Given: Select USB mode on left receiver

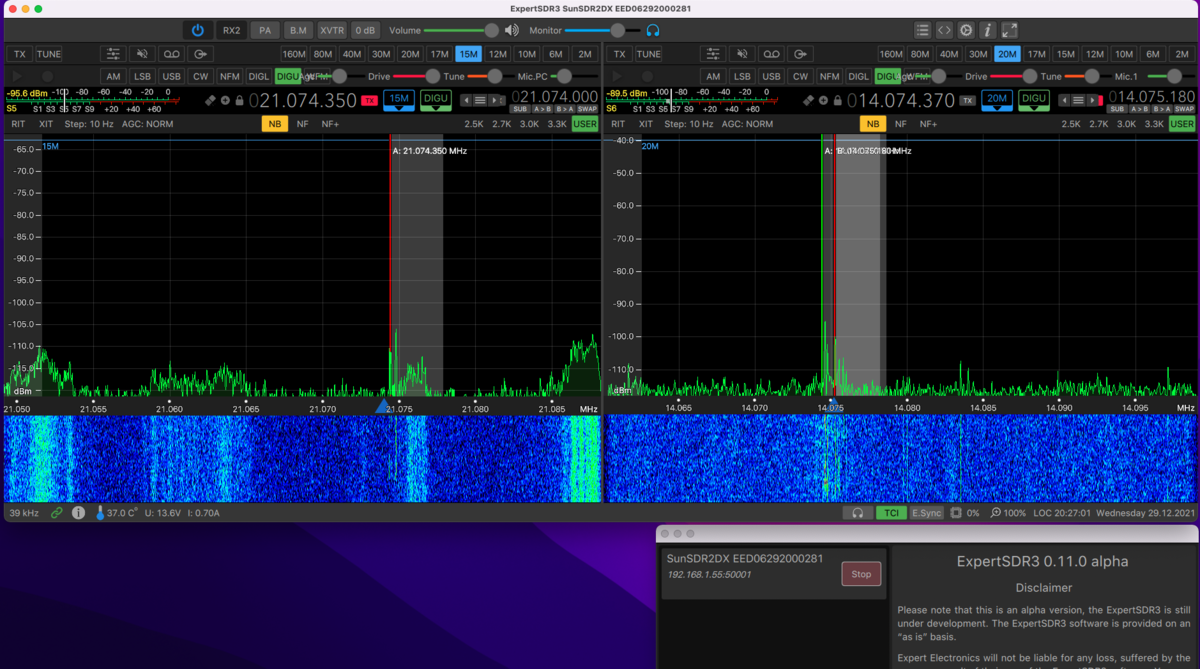Looking at the screenshot, I should tap(172, 76).
